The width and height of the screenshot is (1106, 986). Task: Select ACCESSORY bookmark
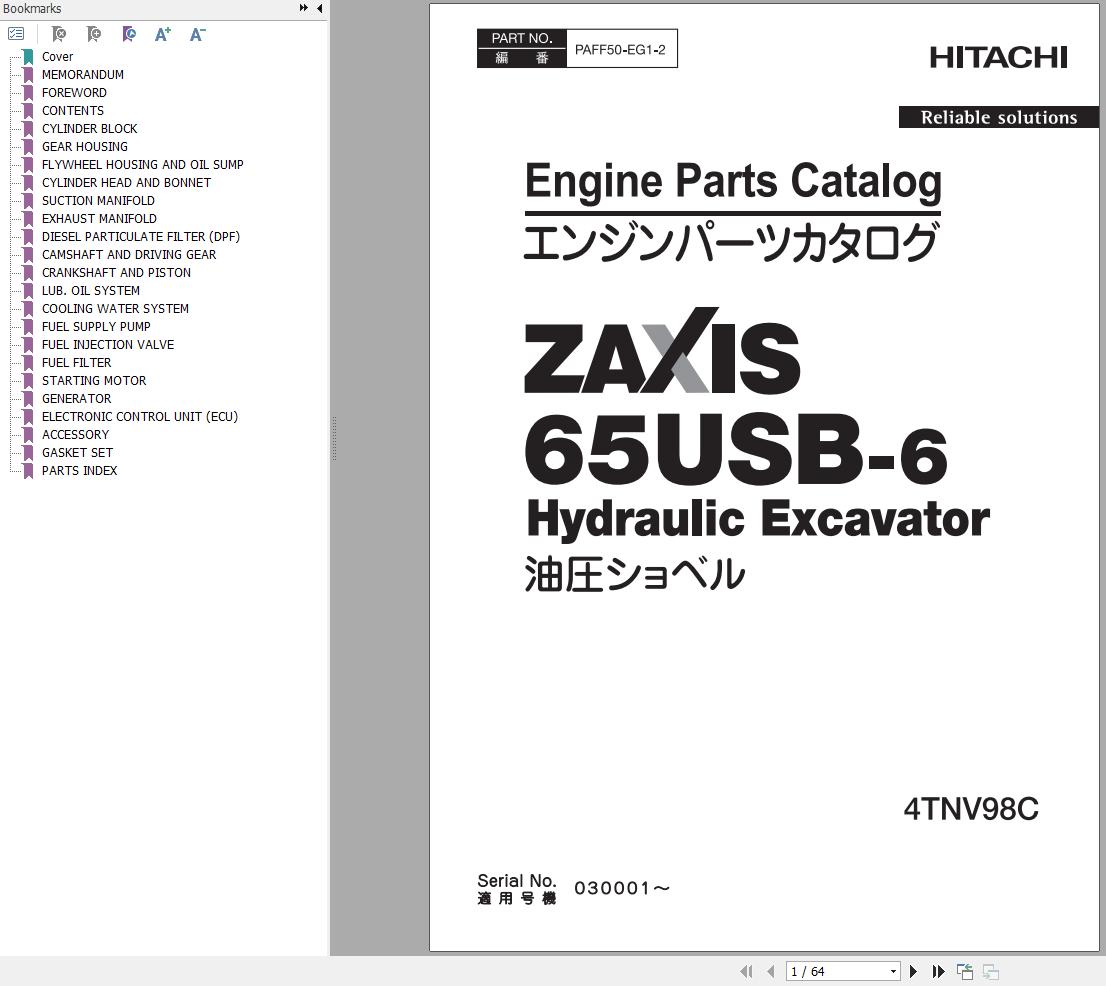(x=75, y=434)
